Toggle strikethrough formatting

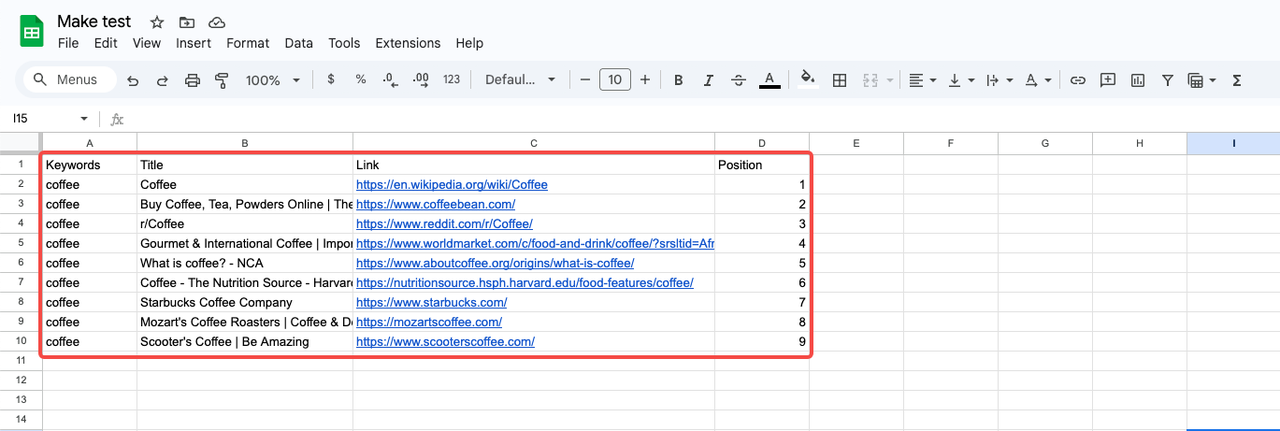pyautogui.click(x=739, y=80)
